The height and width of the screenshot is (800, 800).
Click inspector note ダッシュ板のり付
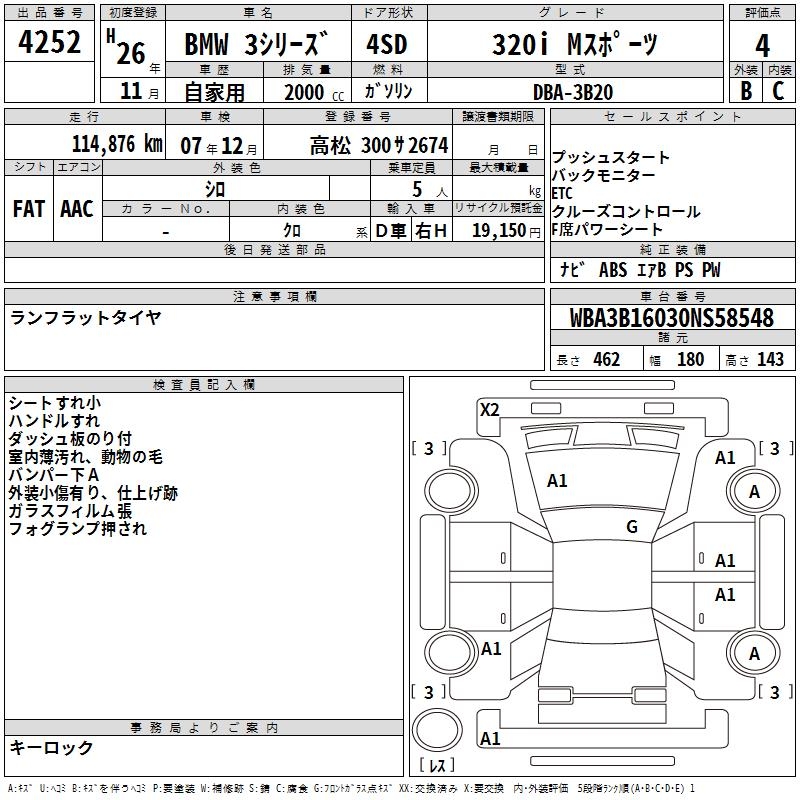pyautogui.click(x=70, y=438)
